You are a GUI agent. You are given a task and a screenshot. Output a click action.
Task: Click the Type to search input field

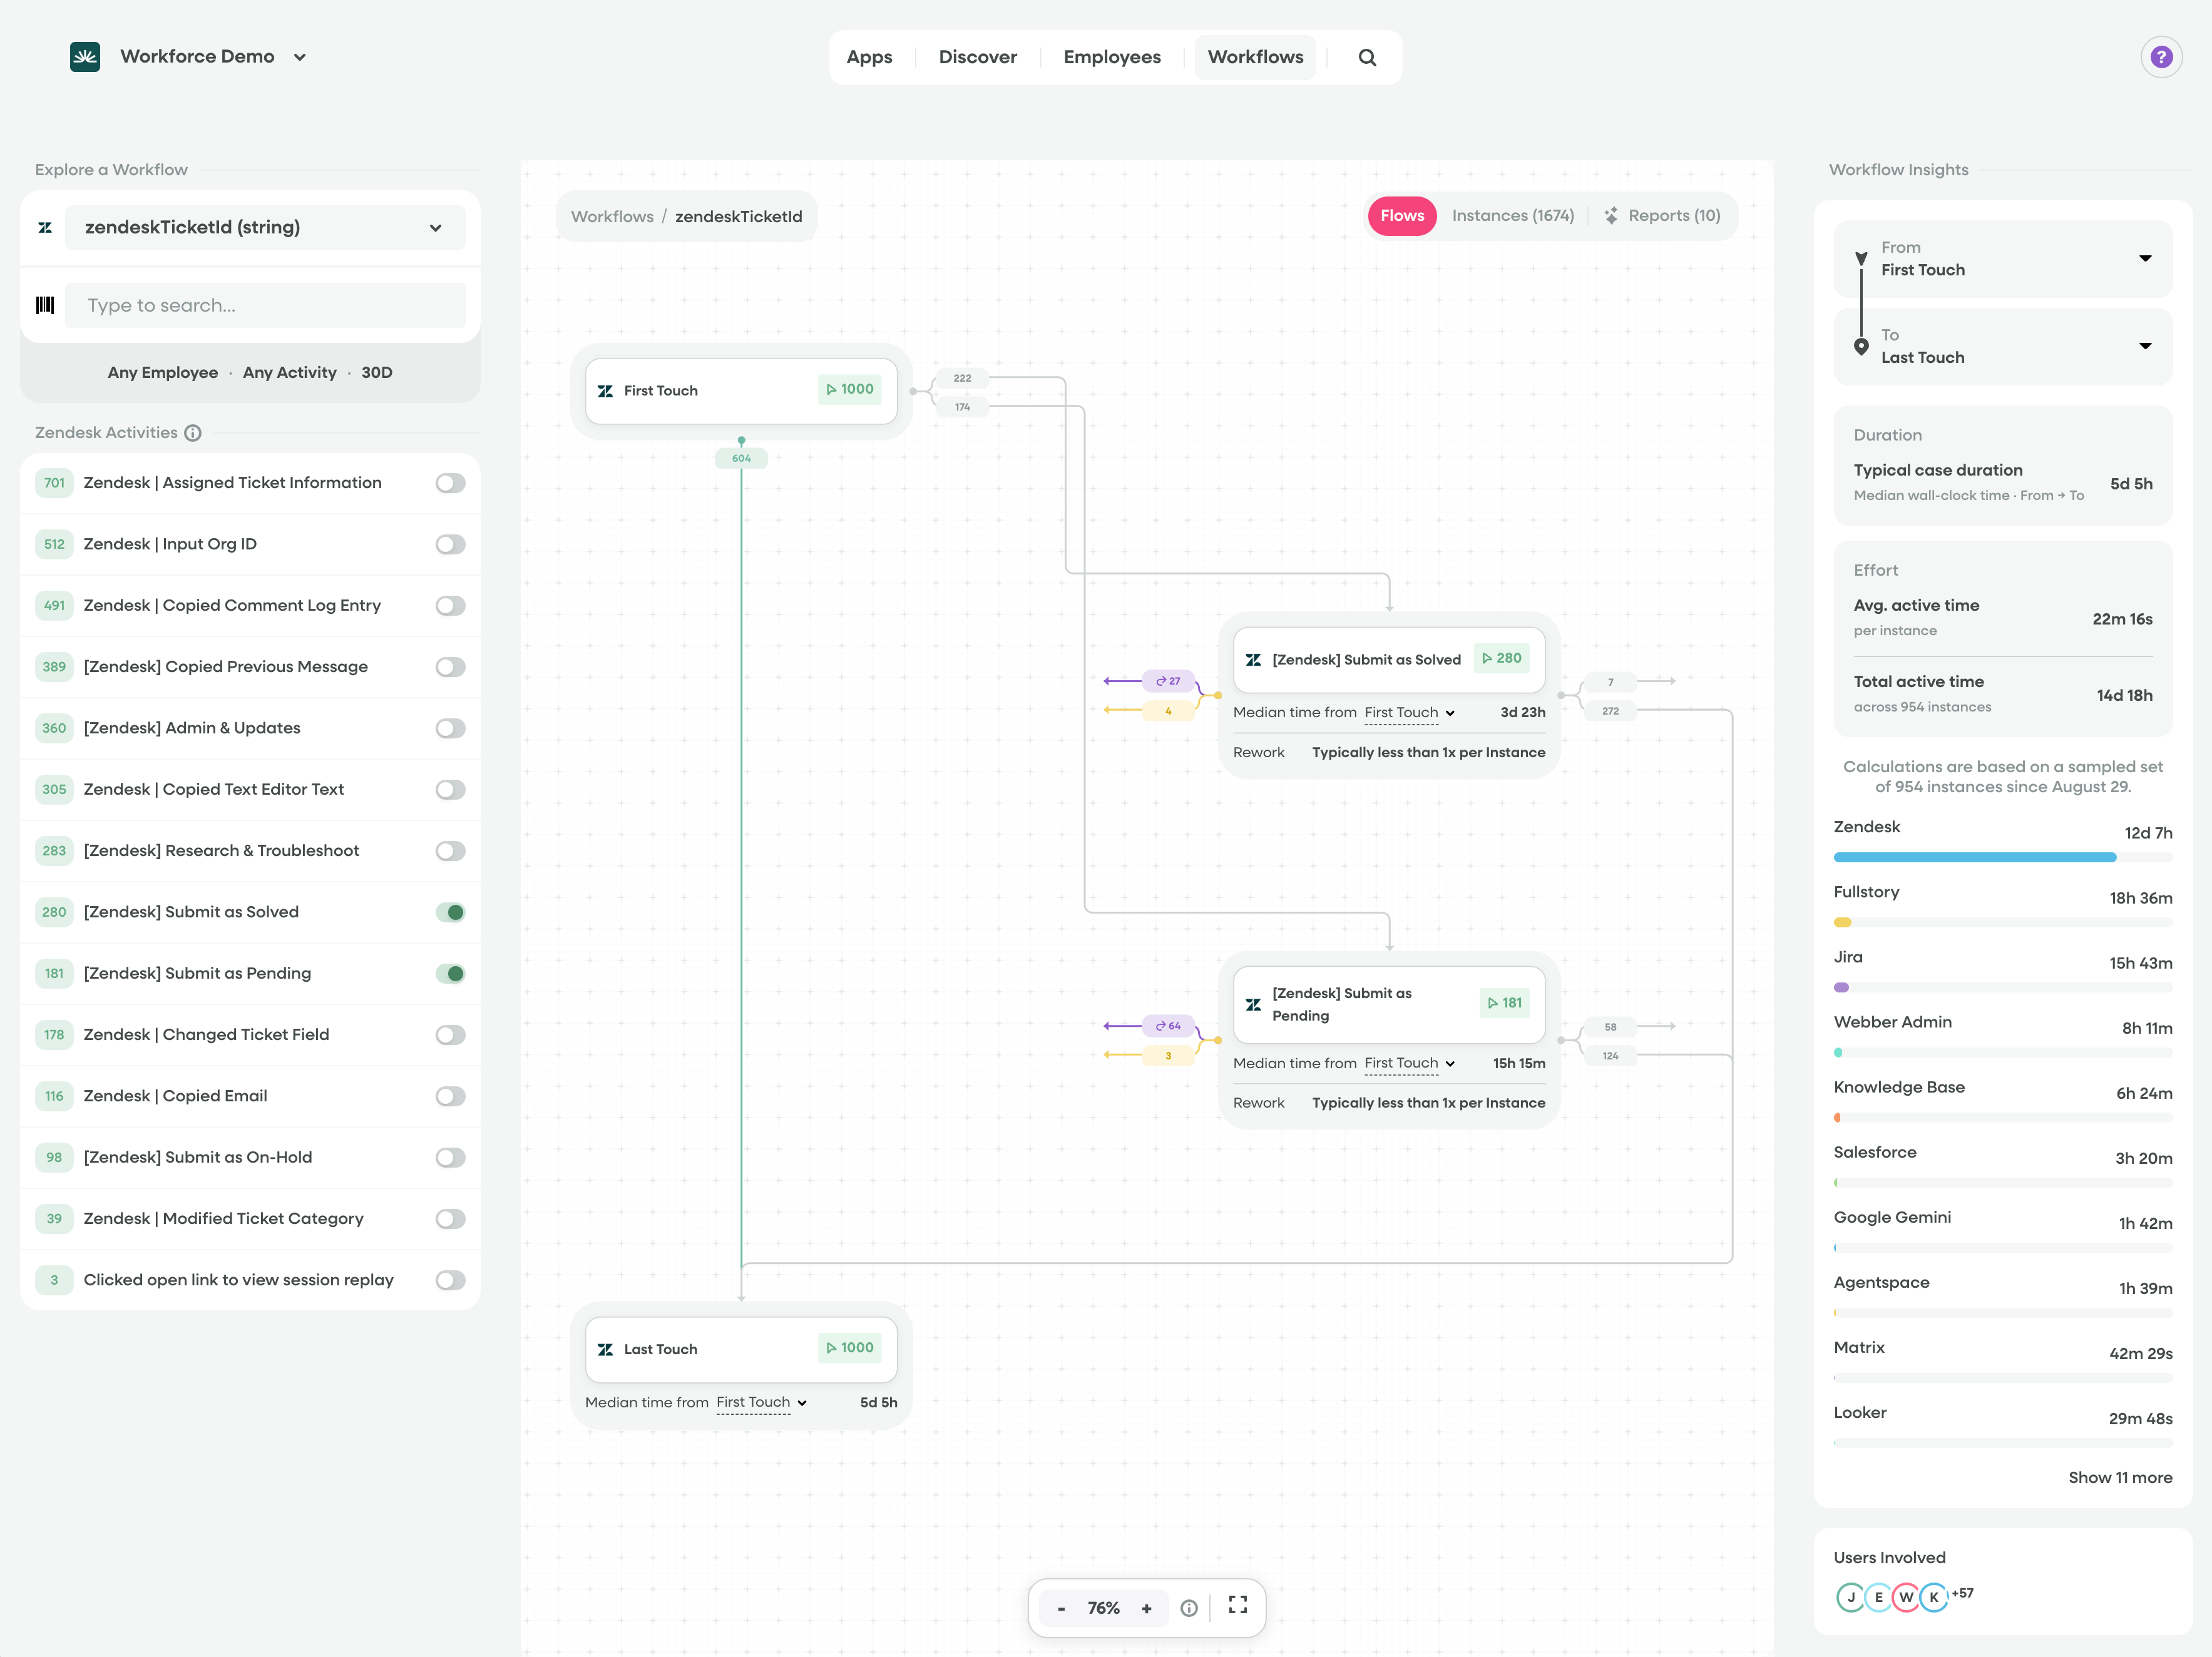tap(265, 305)
